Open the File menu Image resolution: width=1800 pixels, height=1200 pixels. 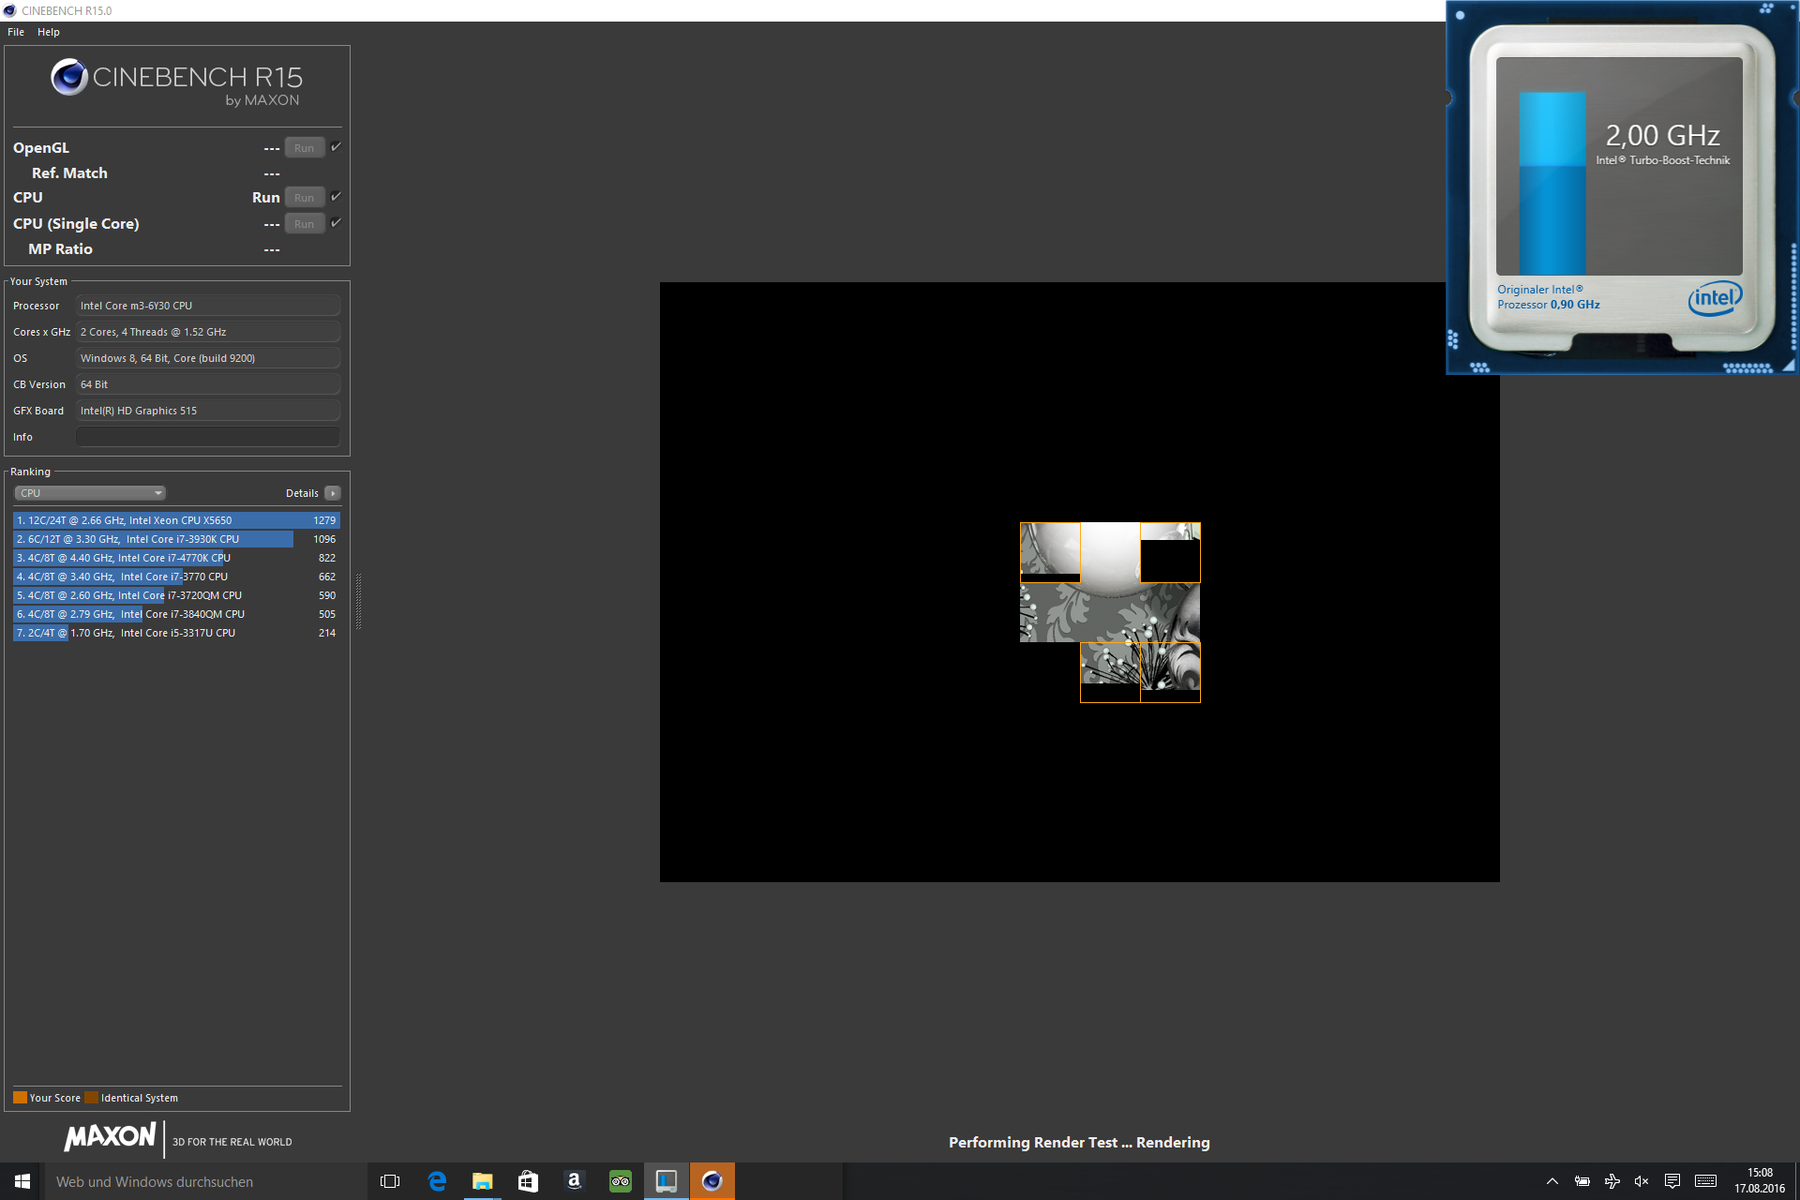click(16, 32)
